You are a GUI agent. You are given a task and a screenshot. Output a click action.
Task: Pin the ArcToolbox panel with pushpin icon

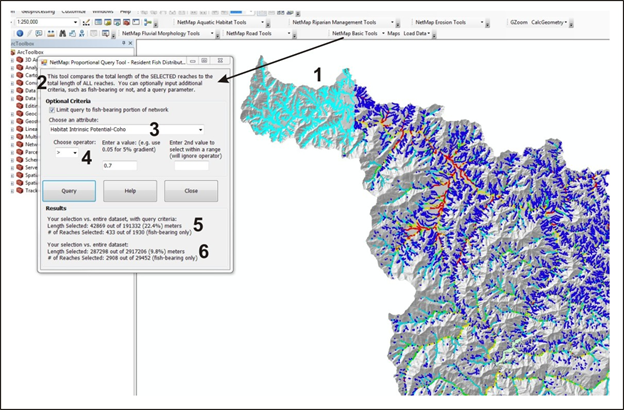point(124,44)
